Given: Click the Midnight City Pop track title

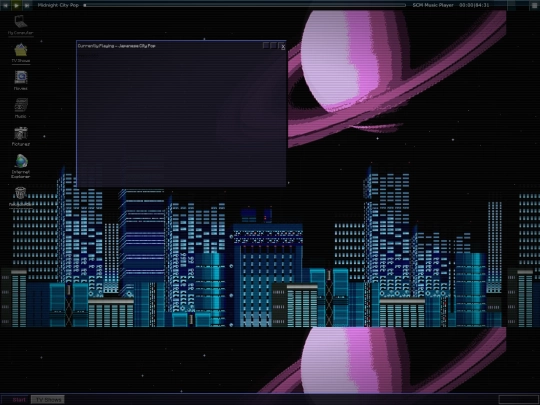Looking at the screenshot, I should (x=58, y=5).
